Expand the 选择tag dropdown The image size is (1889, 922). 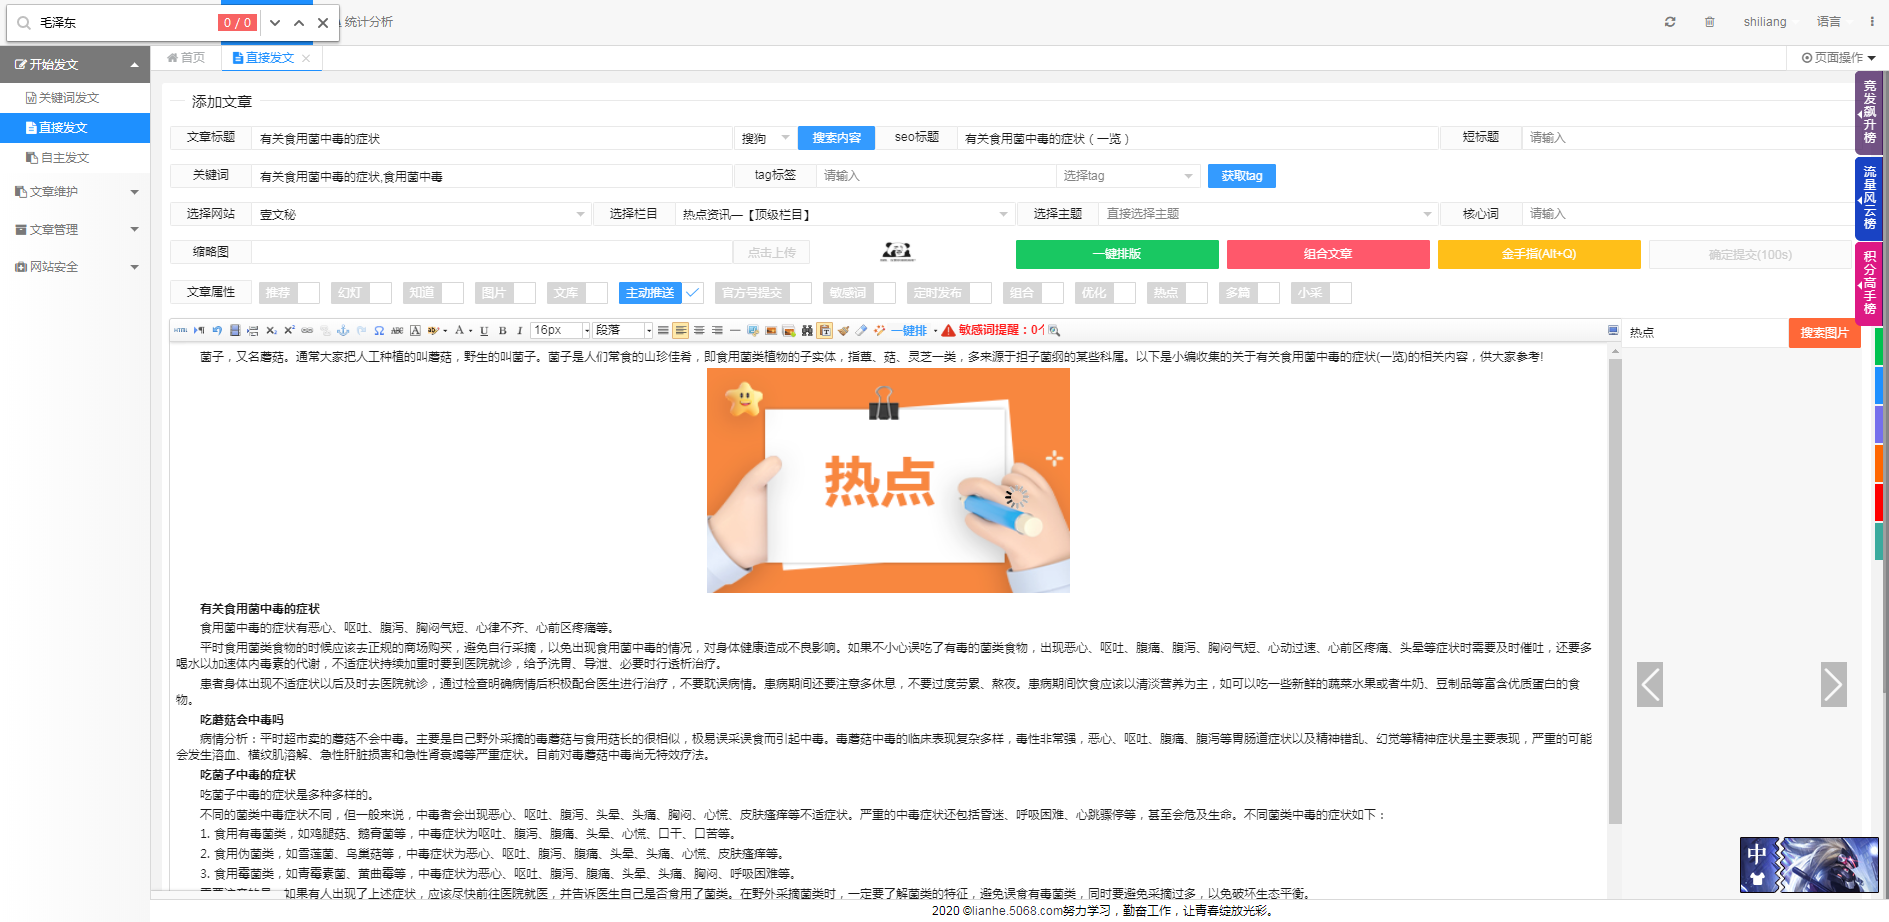tap(1128, 175)
